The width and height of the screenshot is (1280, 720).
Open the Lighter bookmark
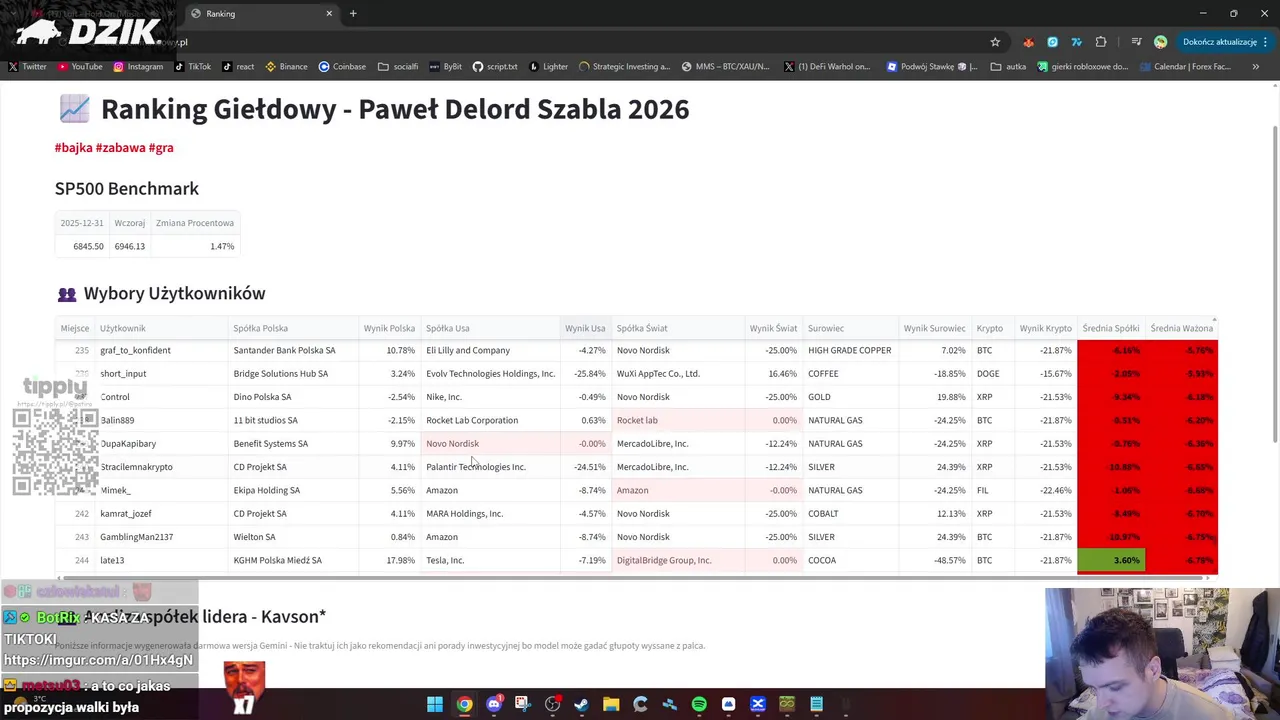click(548, 67)
